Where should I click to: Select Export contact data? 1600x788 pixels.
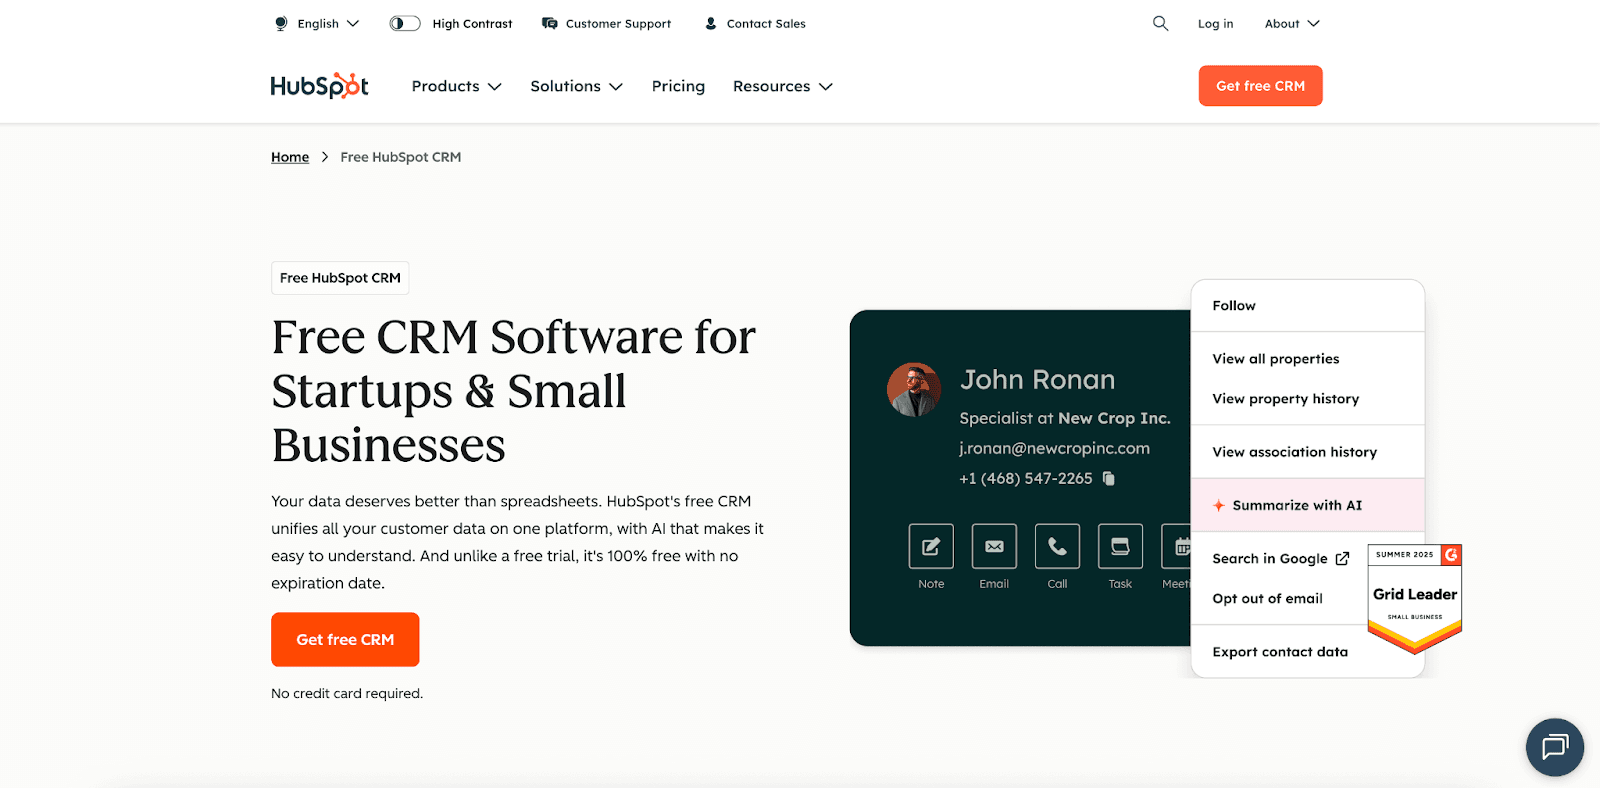click(x=1280, y=651)
